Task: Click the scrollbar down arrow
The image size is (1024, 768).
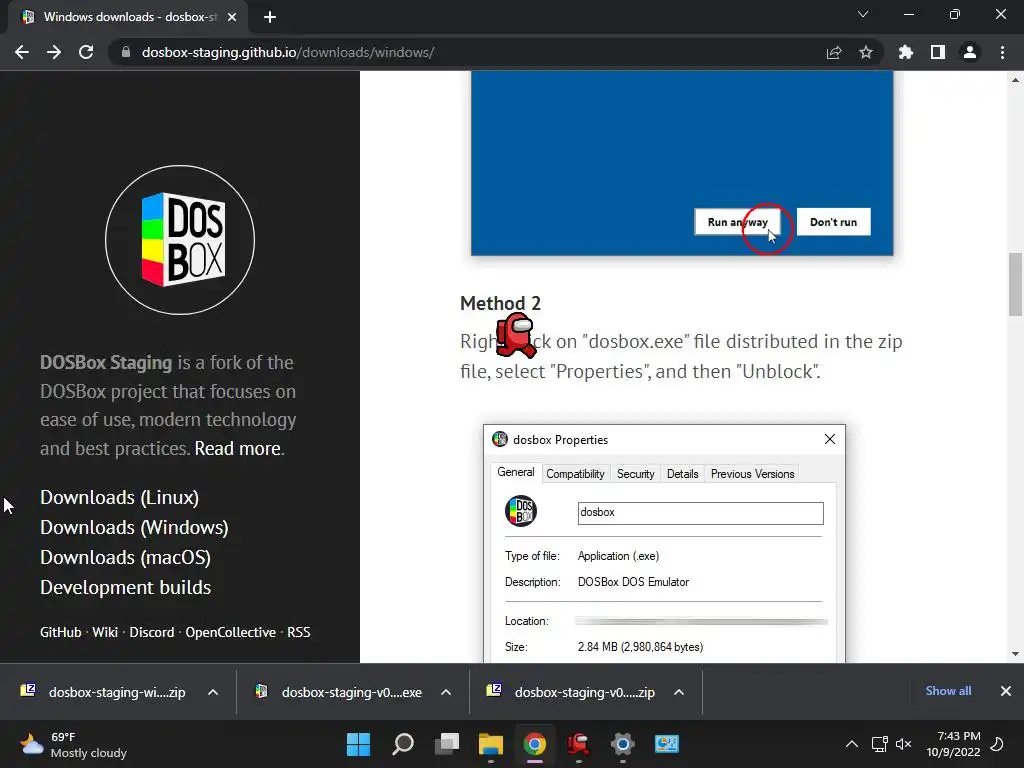Action: 1015,654
